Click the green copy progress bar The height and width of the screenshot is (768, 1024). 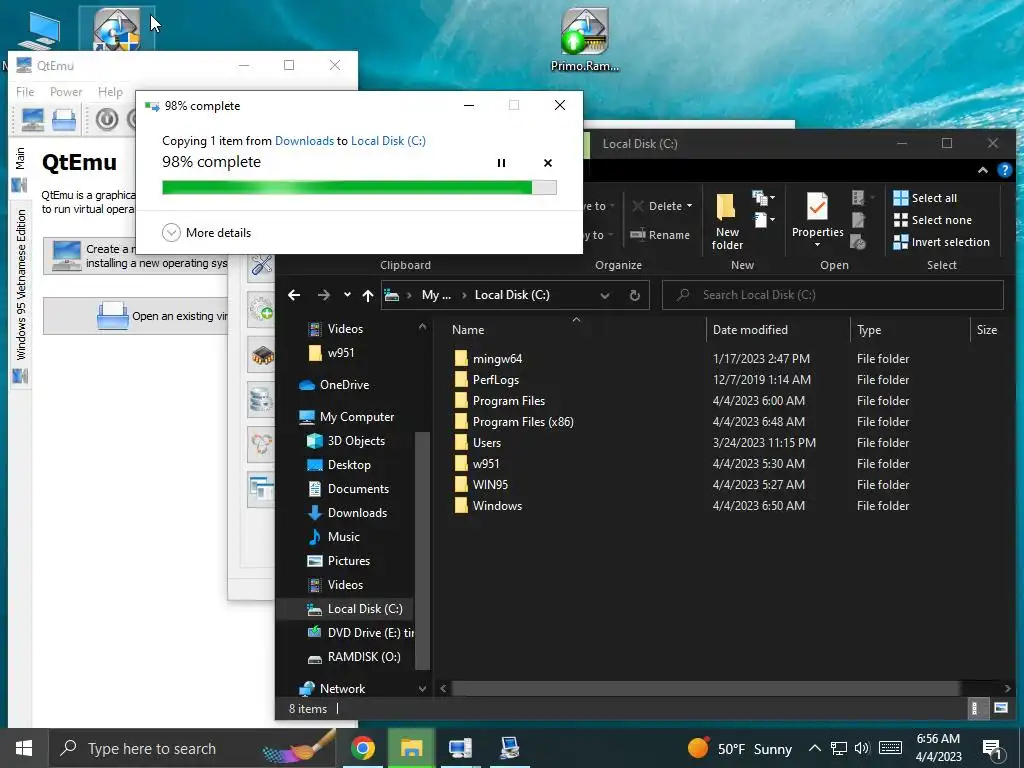click(359, 188)
